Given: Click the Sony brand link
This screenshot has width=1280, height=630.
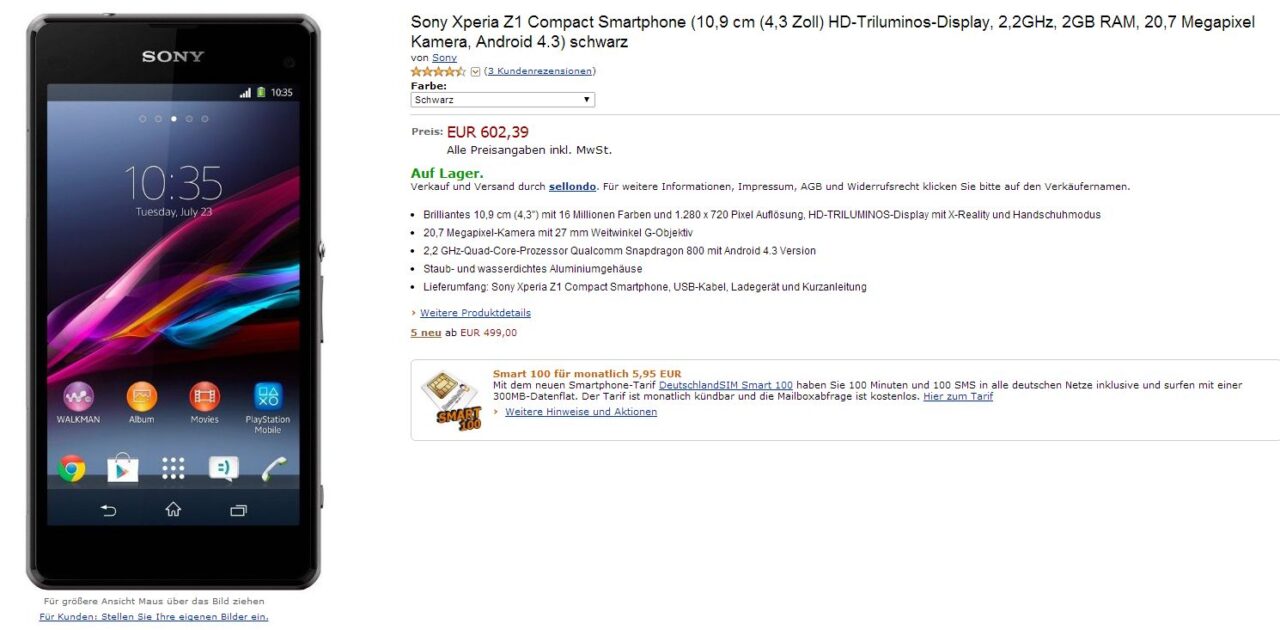Looking at the screenshot, I should point(444,58).
